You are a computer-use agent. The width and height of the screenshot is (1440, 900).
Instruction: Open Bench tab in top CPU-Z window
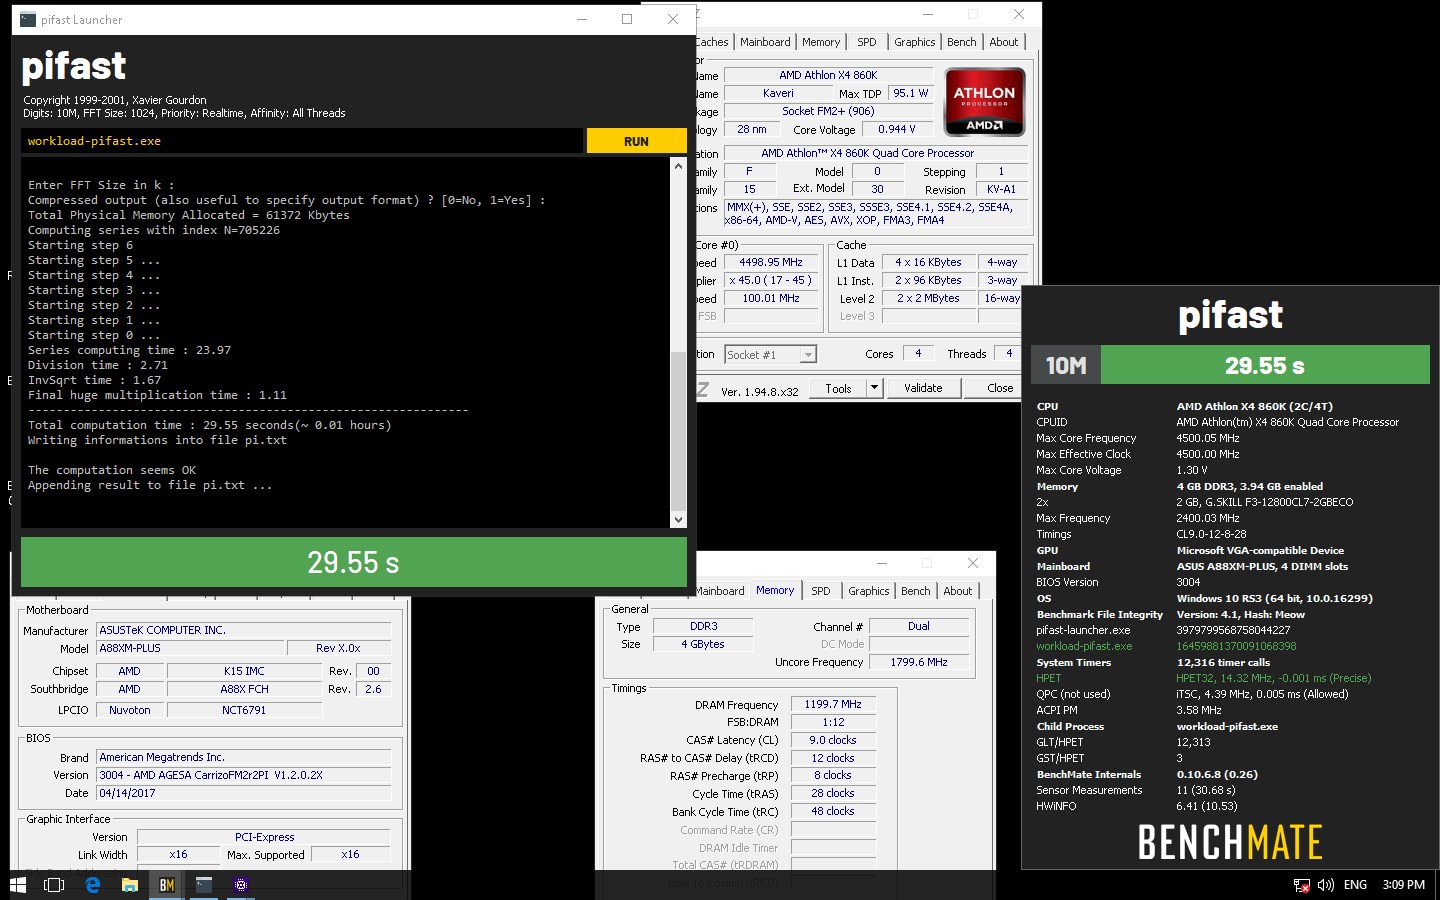(962, 42)
